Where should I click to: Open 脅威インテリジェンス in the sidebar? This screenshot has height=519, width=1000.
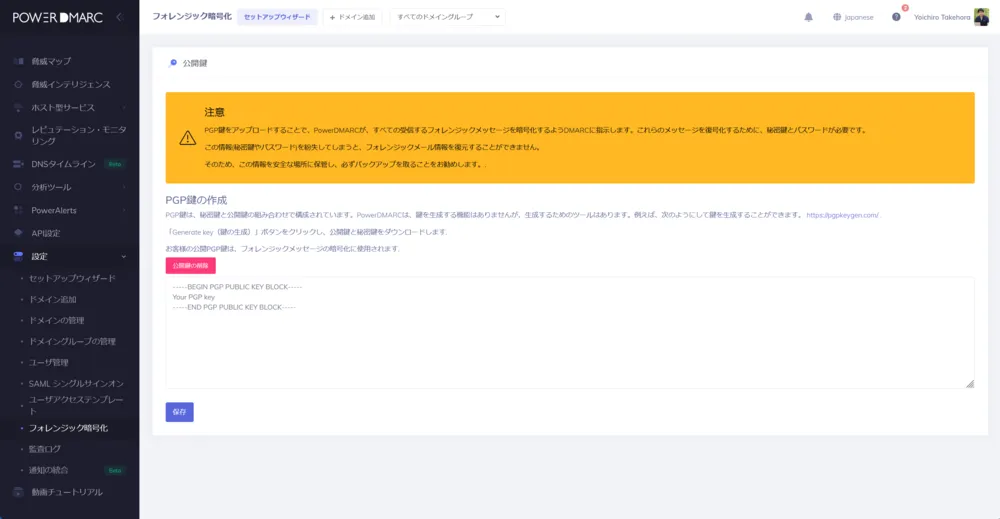70,84
